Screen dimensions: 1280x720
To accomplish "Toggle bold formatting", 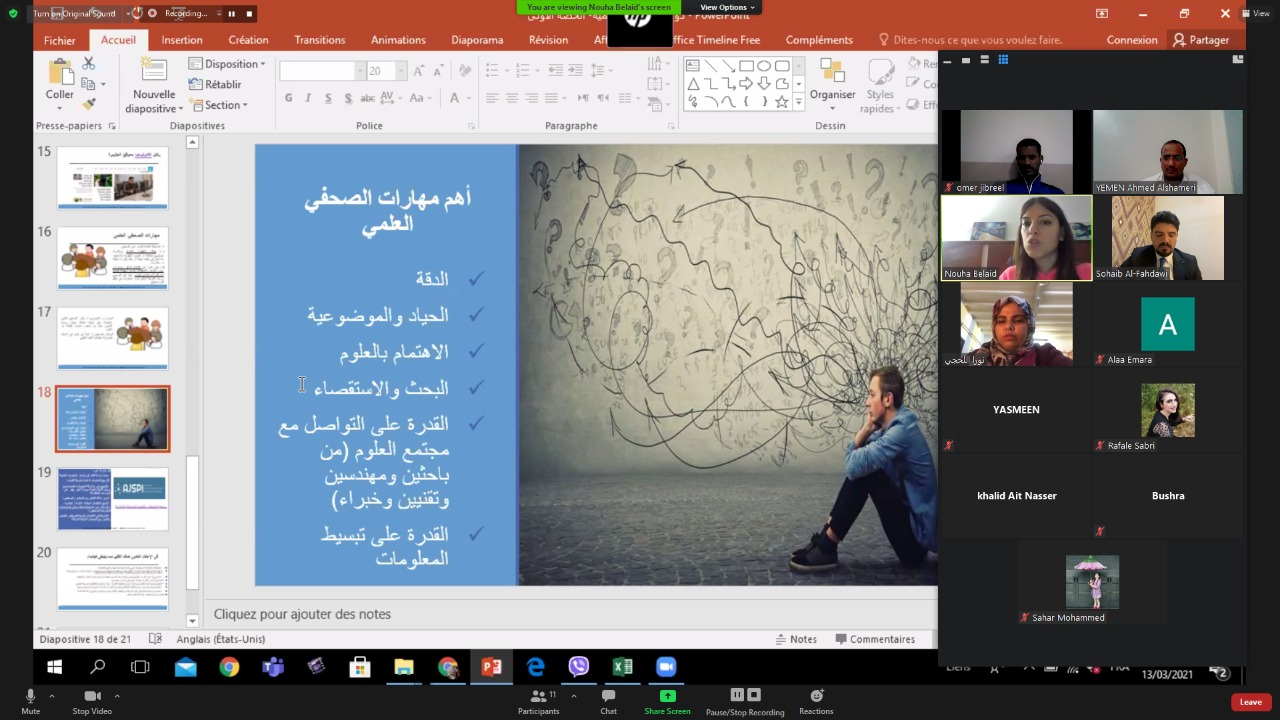I will point(289,98).
